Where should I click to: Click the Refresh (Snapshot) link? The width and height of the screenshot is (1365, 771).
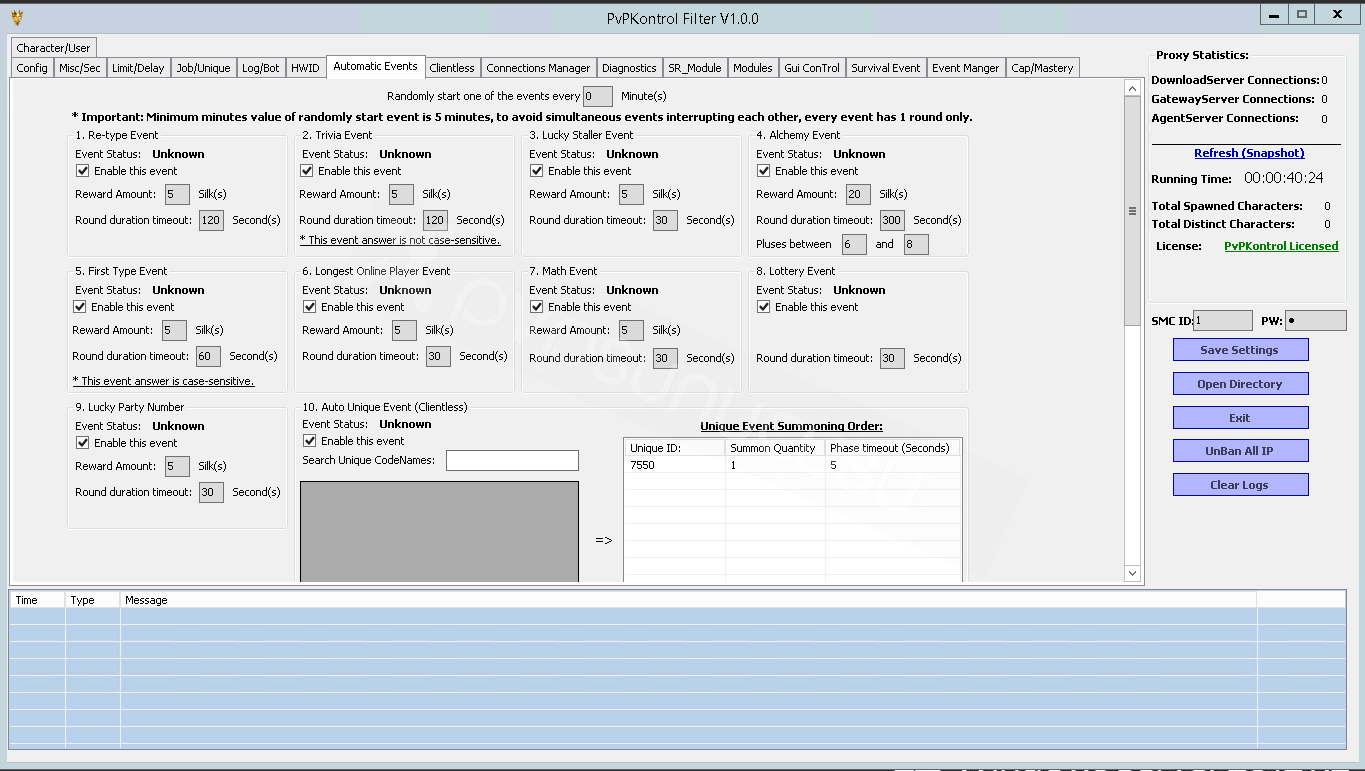coord(1249,153)
